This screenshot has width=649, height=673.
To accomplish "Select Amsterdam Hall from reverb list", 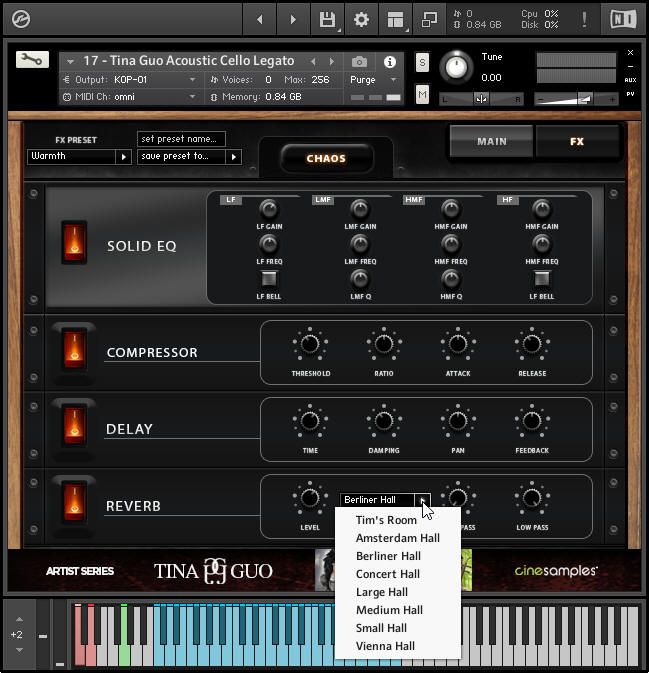I will coord(397,538).
